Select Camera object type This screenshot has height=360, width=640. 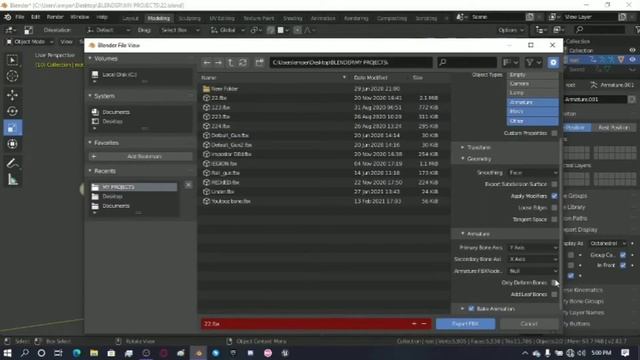click(533, 84)
